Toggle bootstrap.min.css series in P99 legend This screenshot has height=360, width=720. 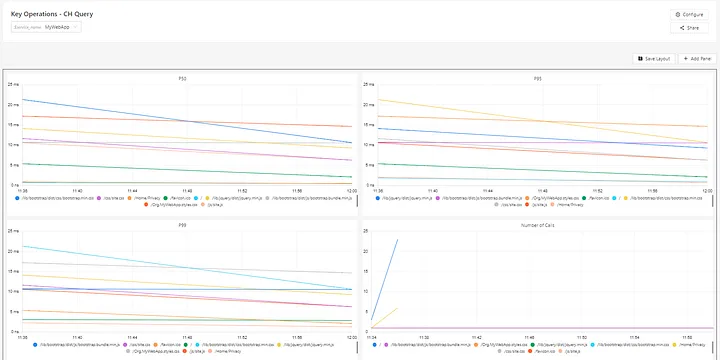point(234,344)
